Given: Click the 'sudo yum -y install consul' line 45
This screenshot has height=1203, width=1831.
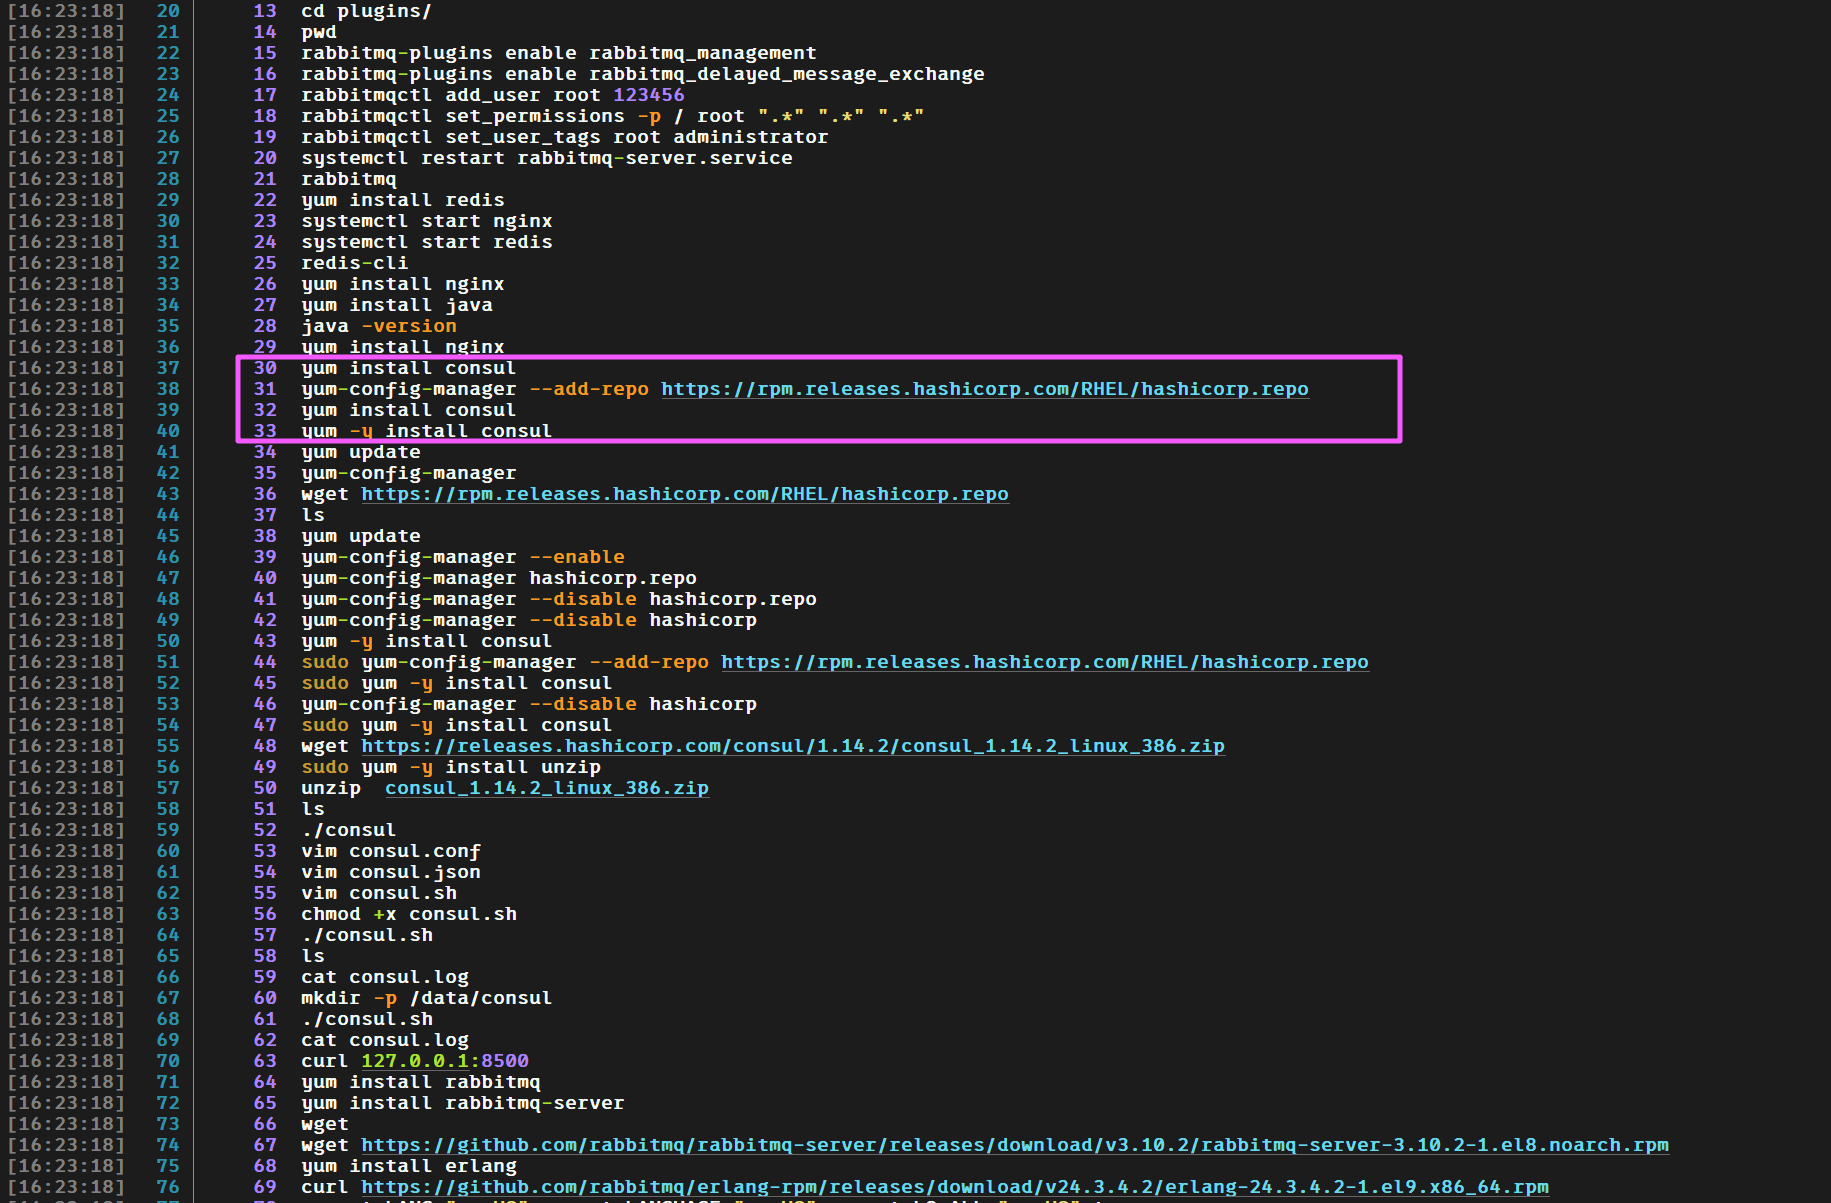Looking at the screenshot, I should [x=457, y=683].
